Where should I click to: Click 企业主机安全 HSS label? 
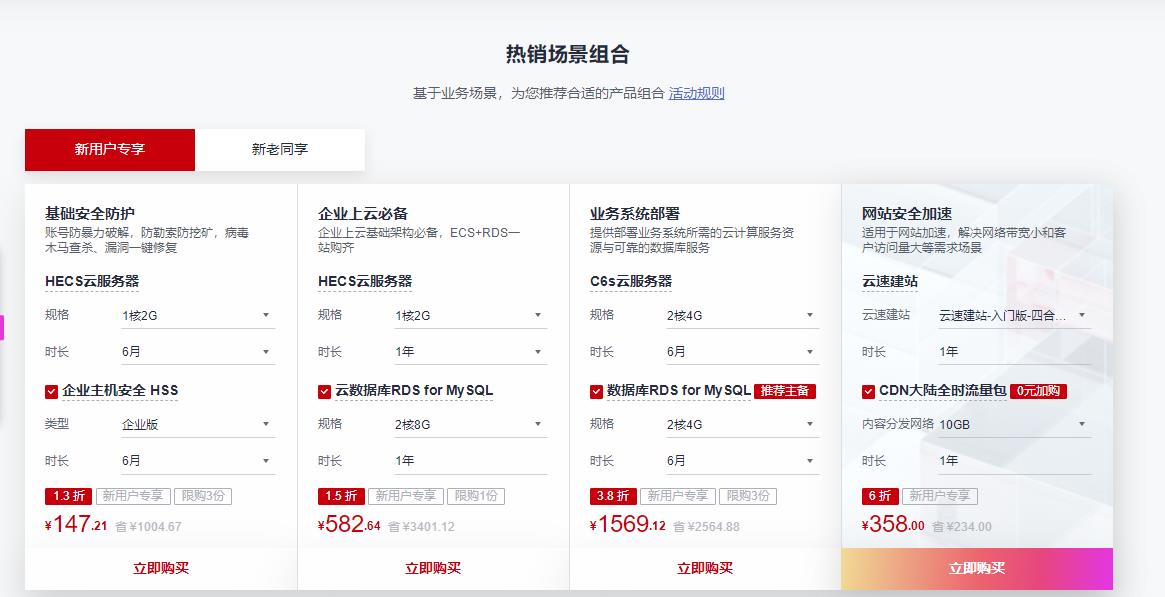(120, 391)
